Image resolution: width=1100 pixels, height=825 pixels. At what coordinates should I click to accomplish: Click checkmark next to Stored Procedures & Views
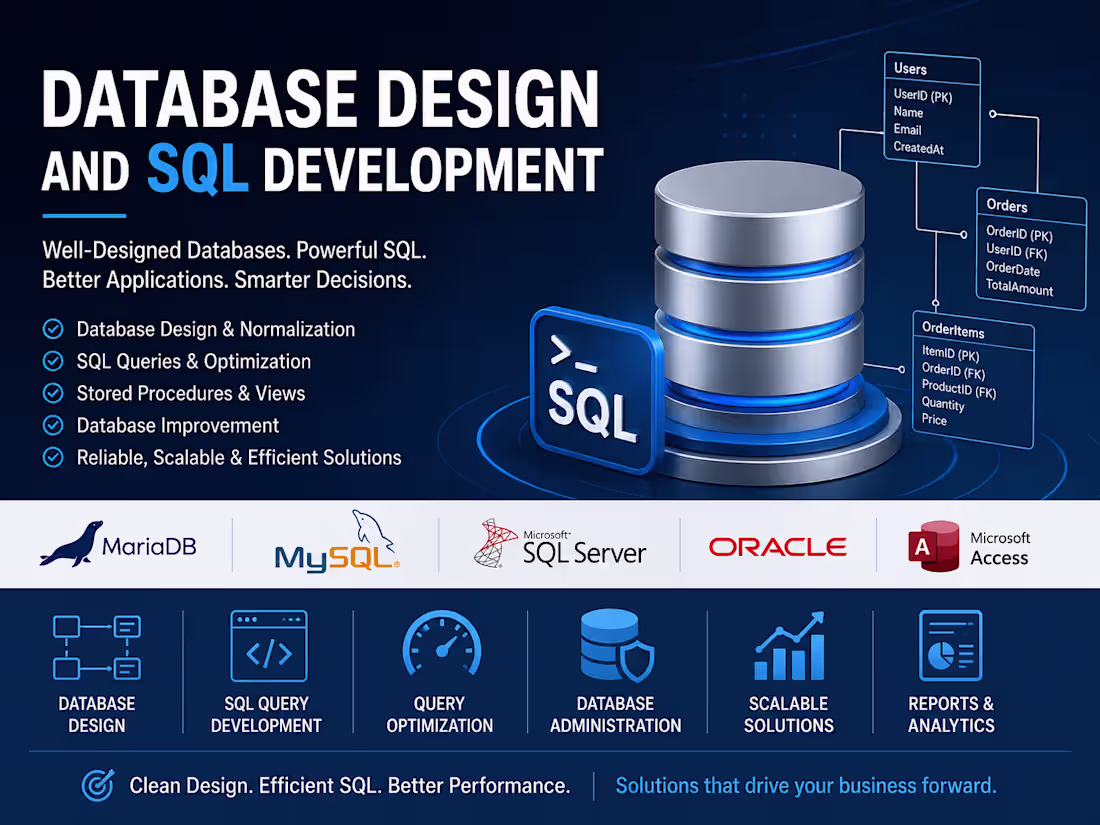53,393
